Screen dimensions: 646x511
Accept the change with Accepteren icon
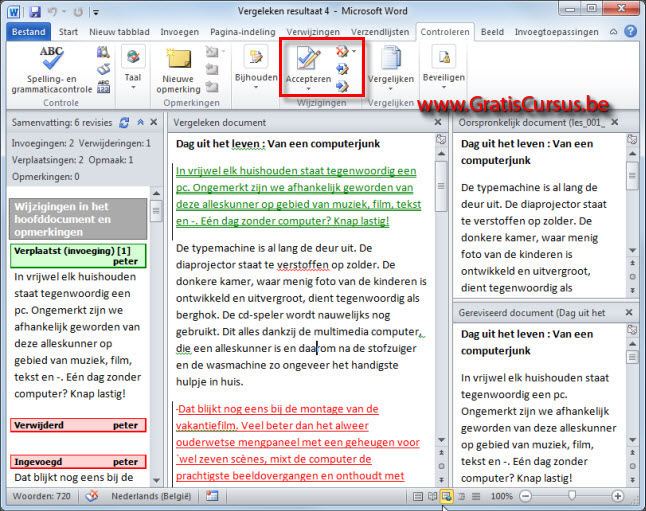pos(309,59)
